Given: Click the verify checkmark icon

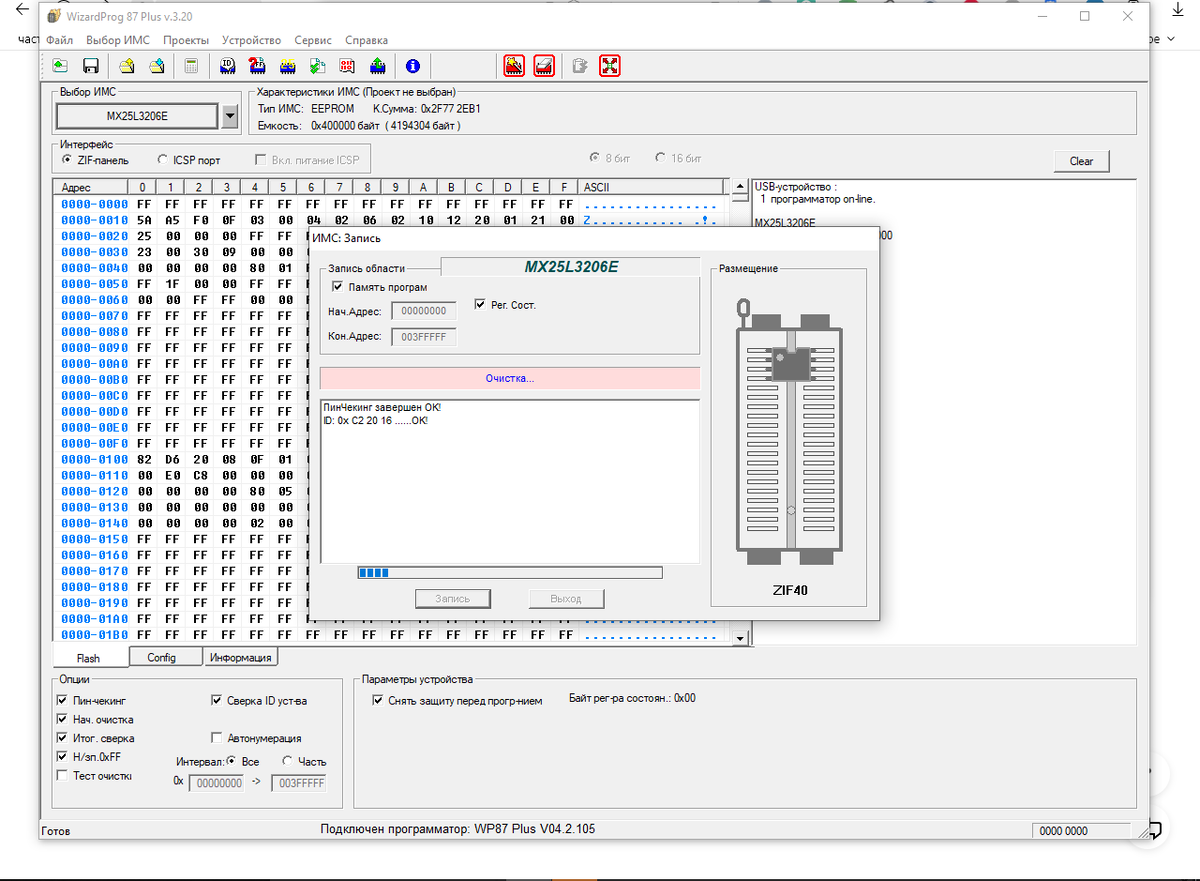Looking at the screenshot, I should 317,66.
